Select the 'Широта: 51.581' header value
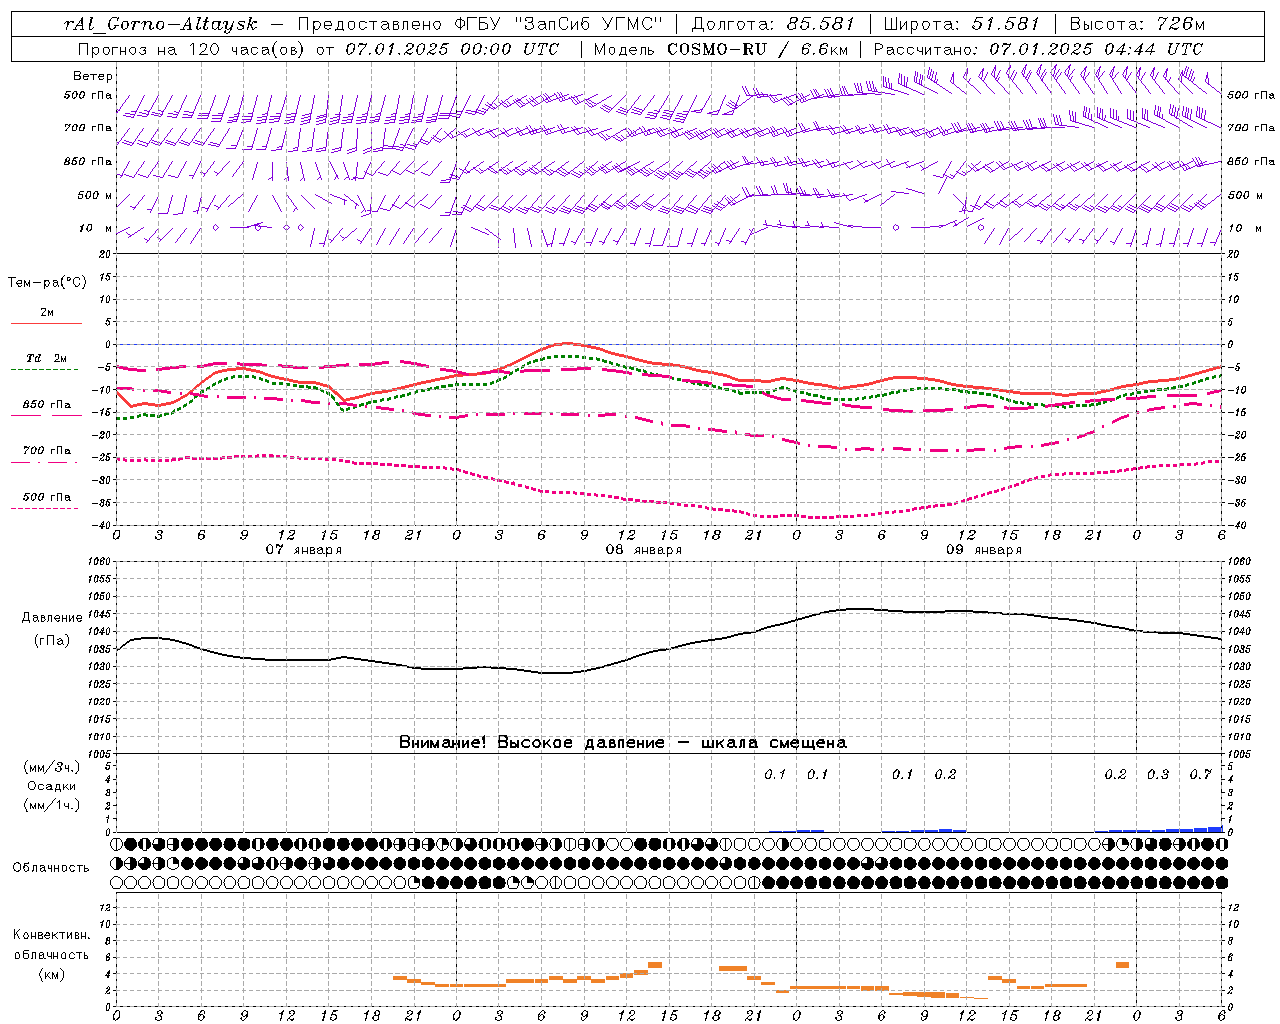Screen dimensions: 1280x1024 (962, 24)
